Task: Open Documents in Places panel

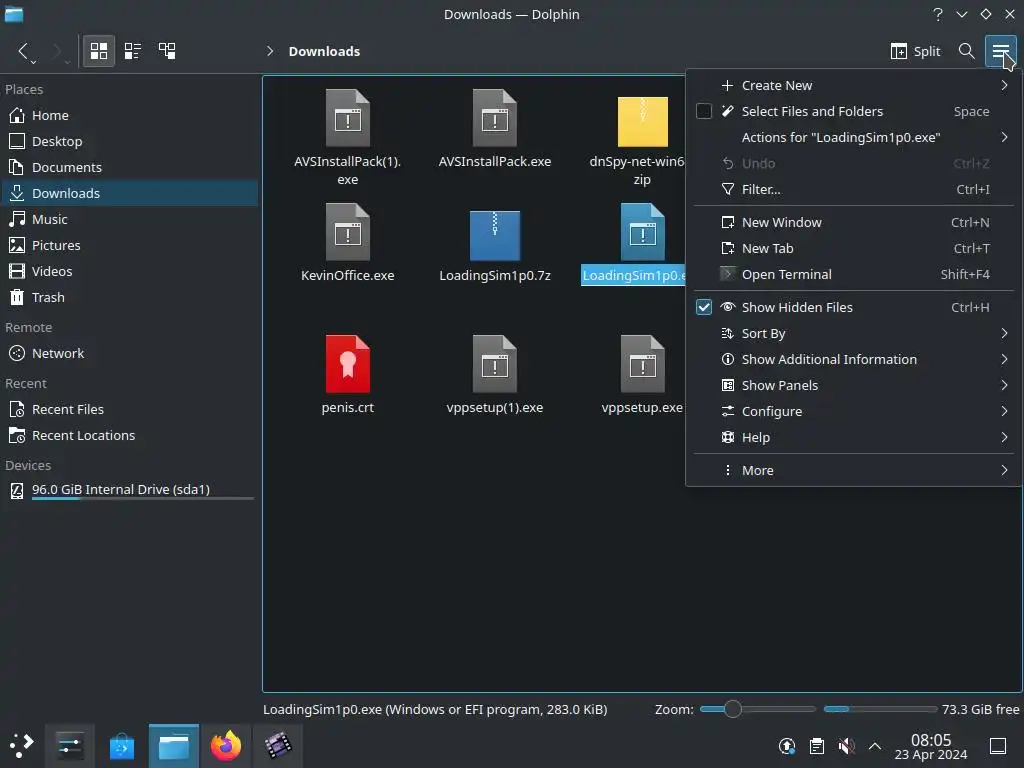Action: (x=131, y=167)
